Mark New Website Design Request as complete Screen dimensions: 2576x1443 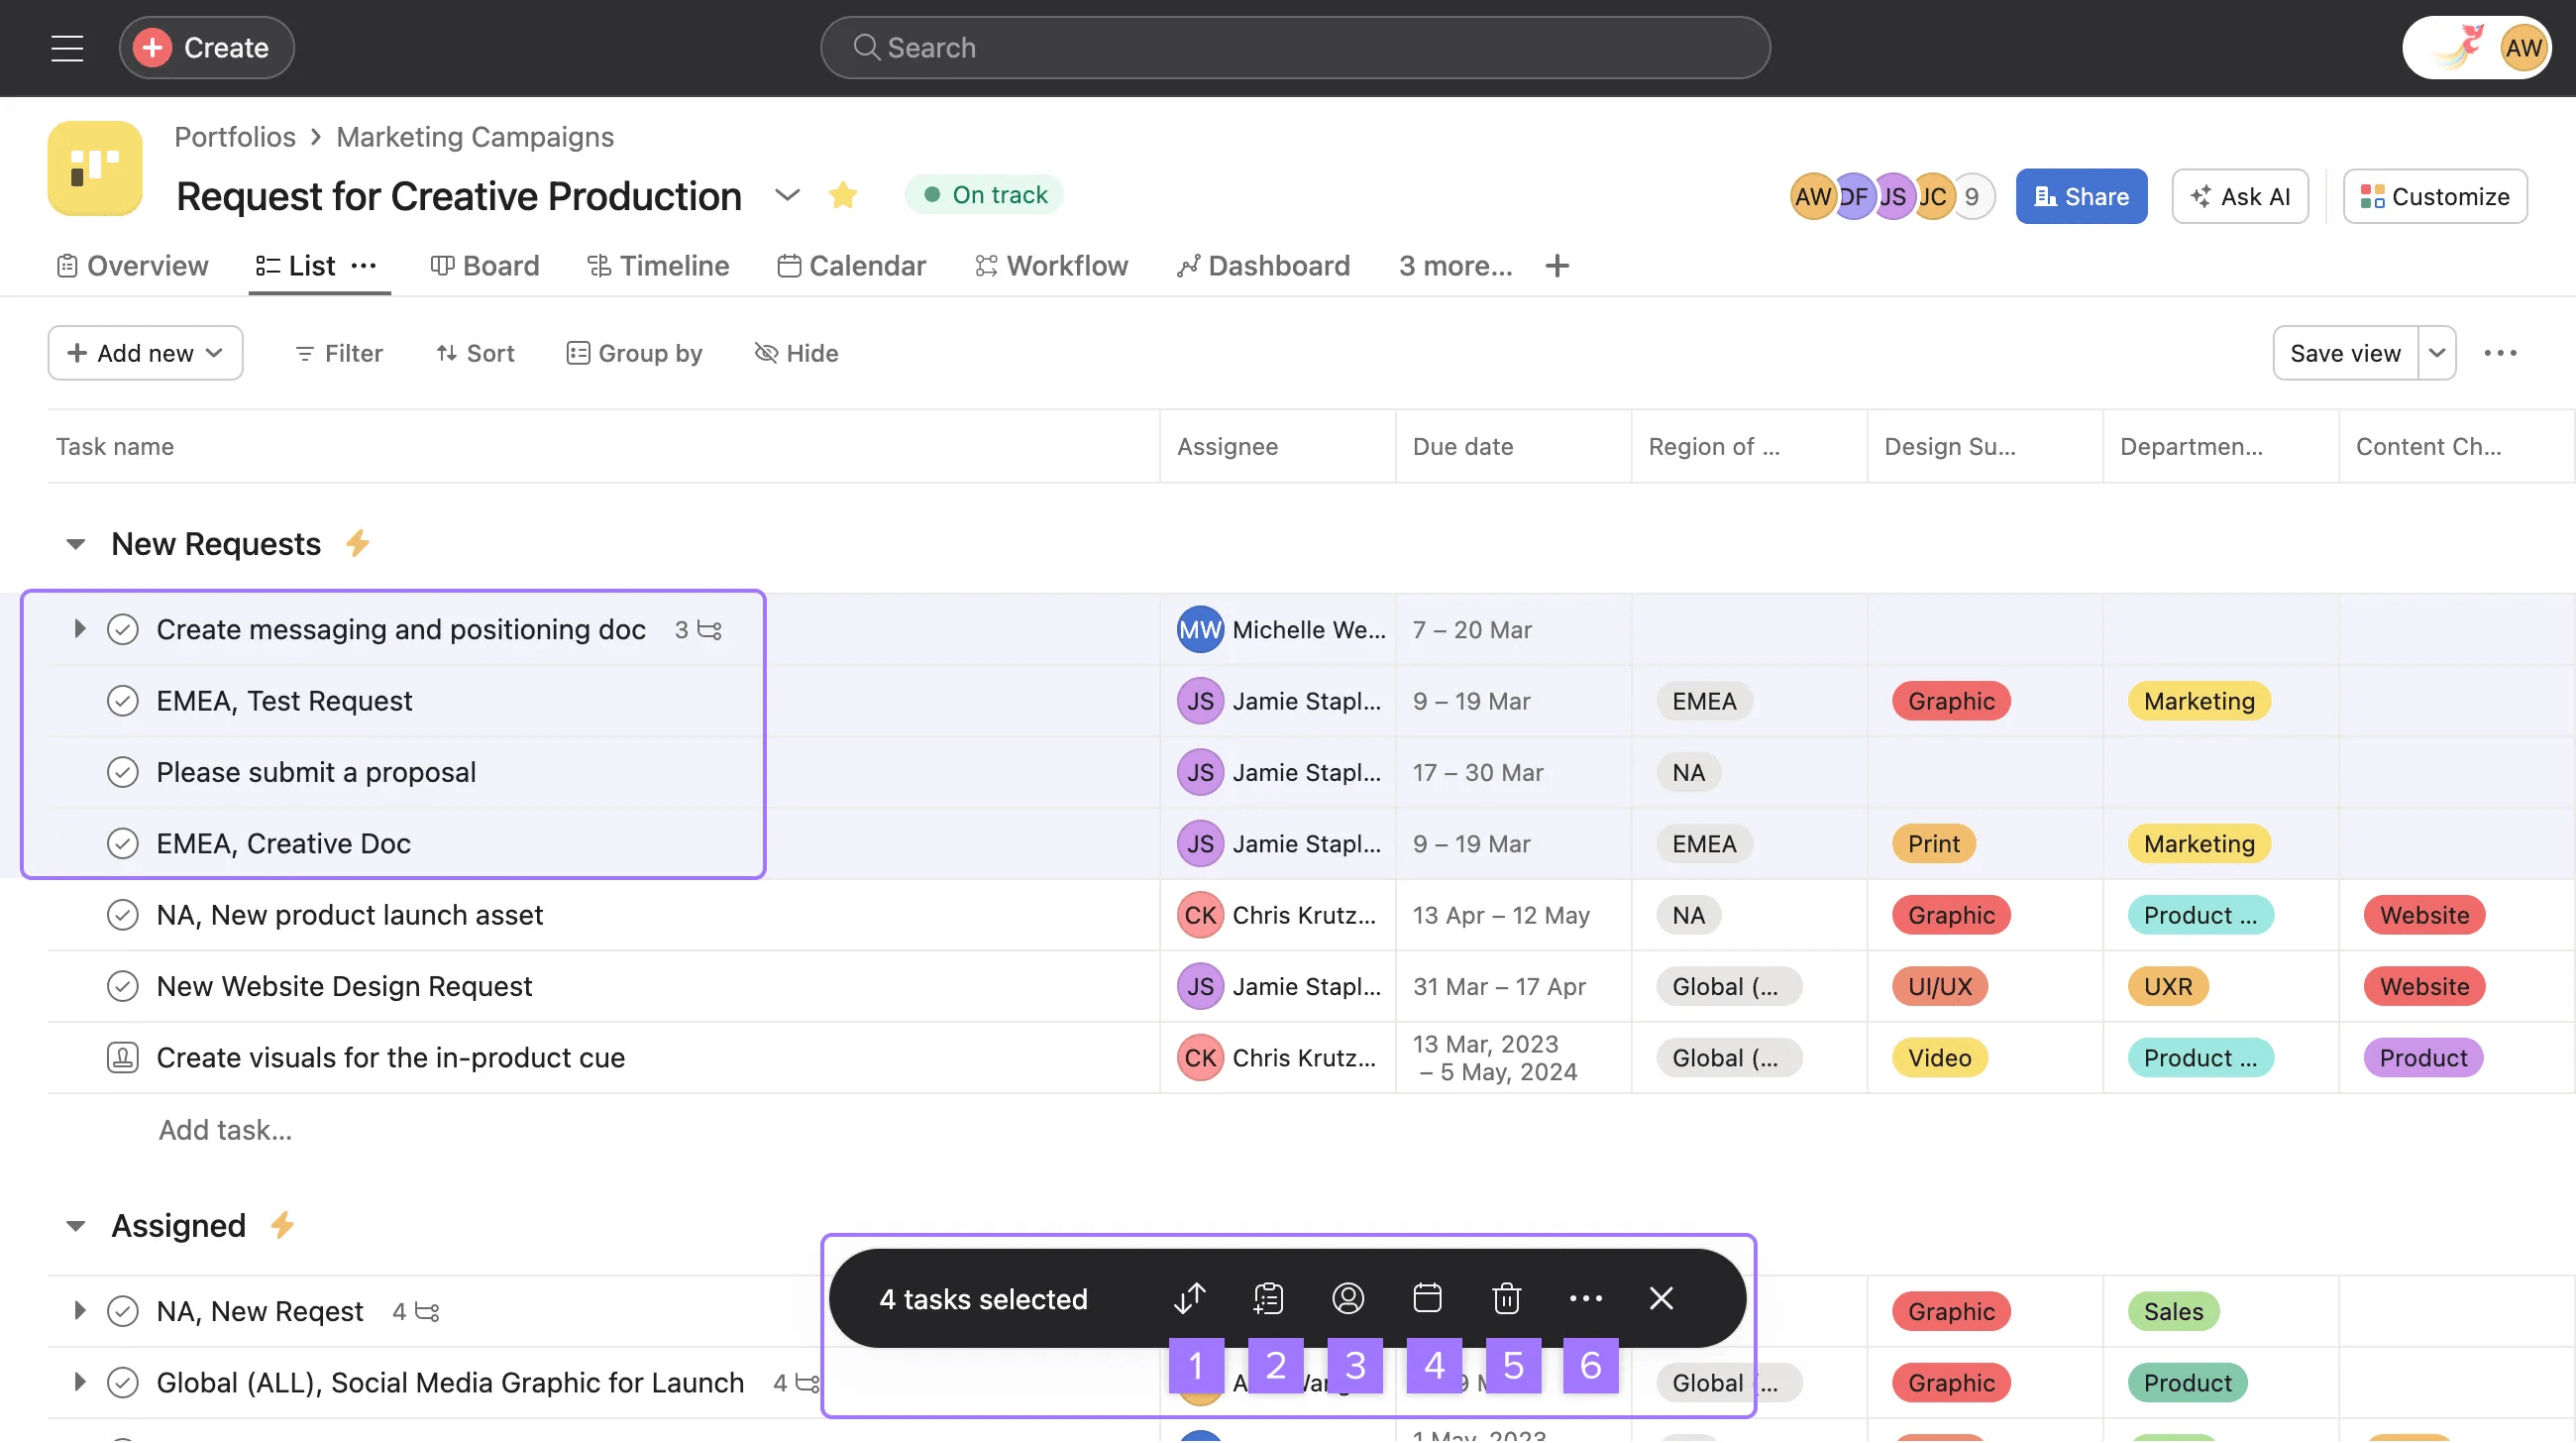pos(123,986)
